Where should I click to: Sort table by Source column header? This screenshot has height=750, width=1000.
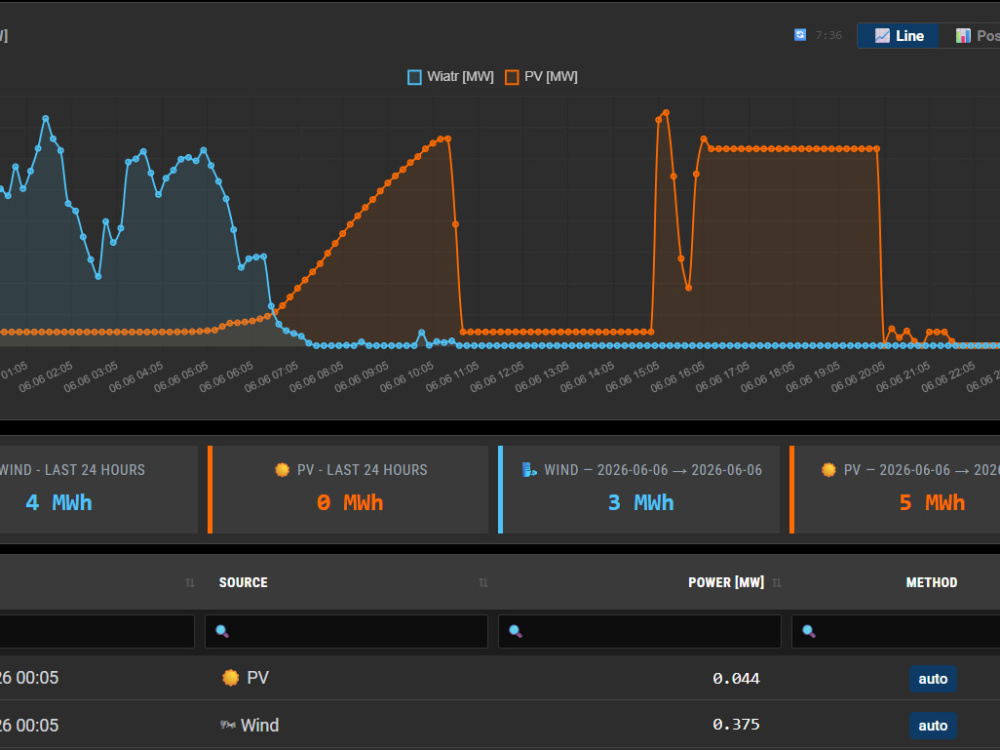pos(243,582)
